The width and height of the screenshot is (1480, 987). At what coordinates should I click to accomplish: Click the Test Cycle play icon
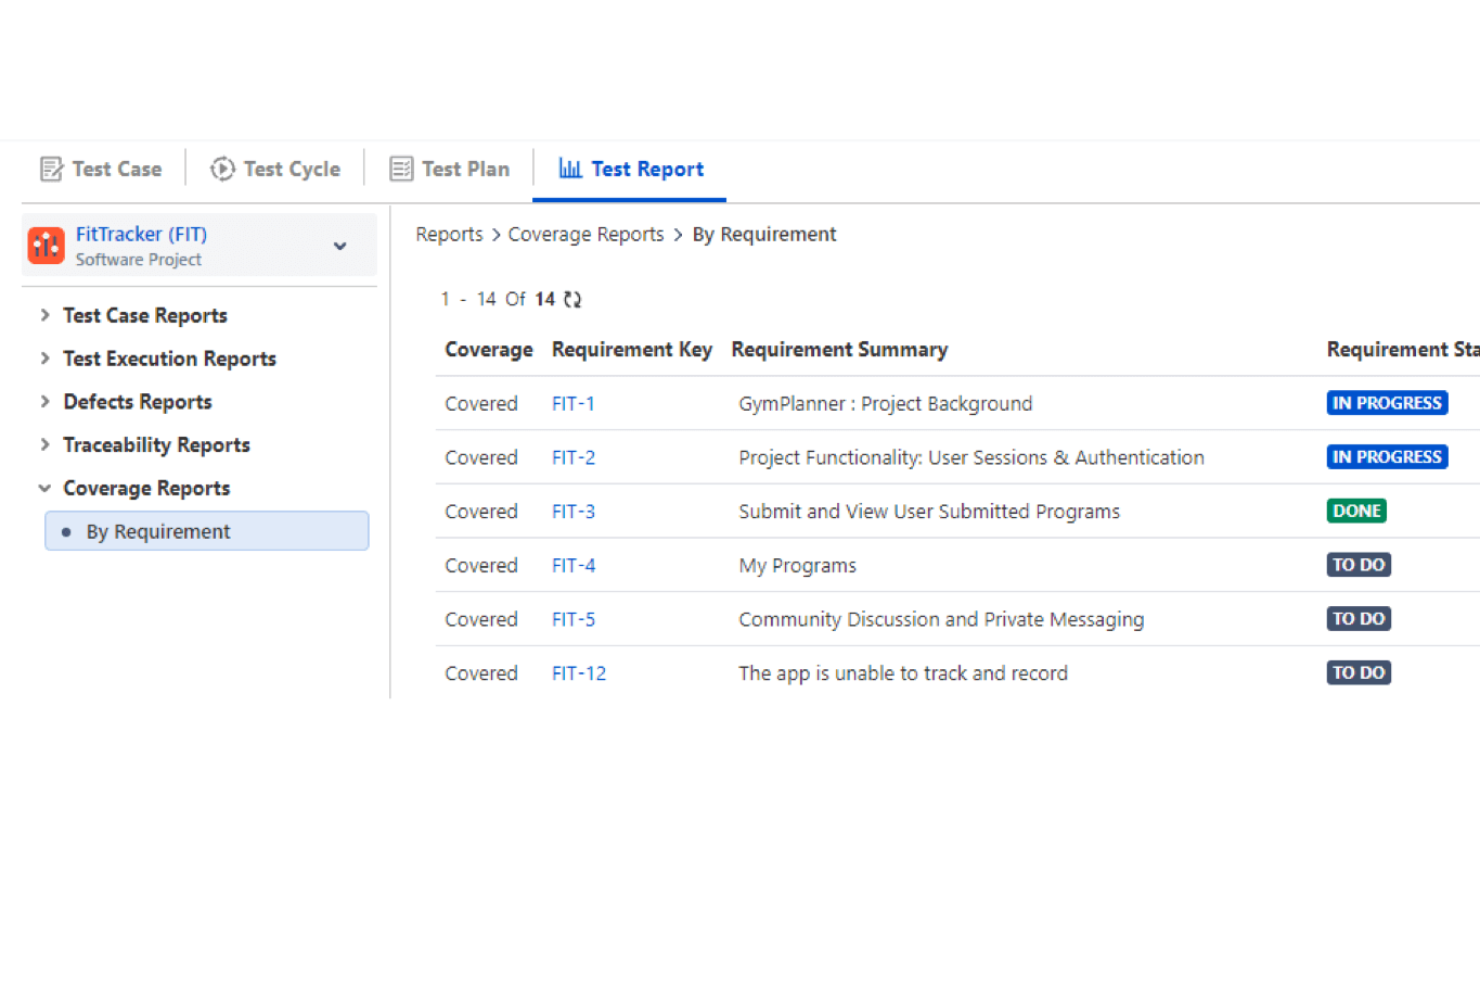[221, 168]
